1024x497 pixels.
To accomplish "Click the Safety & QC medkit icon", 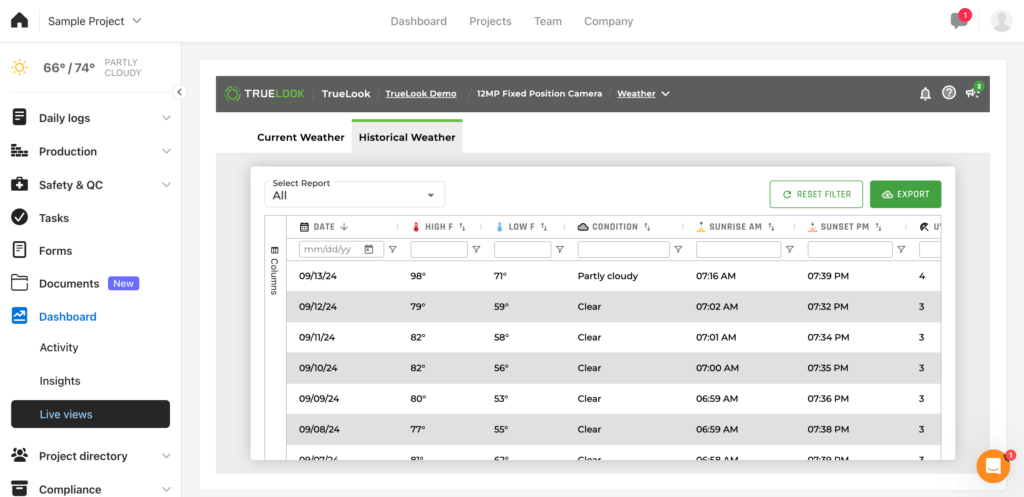I will [20, 184].
